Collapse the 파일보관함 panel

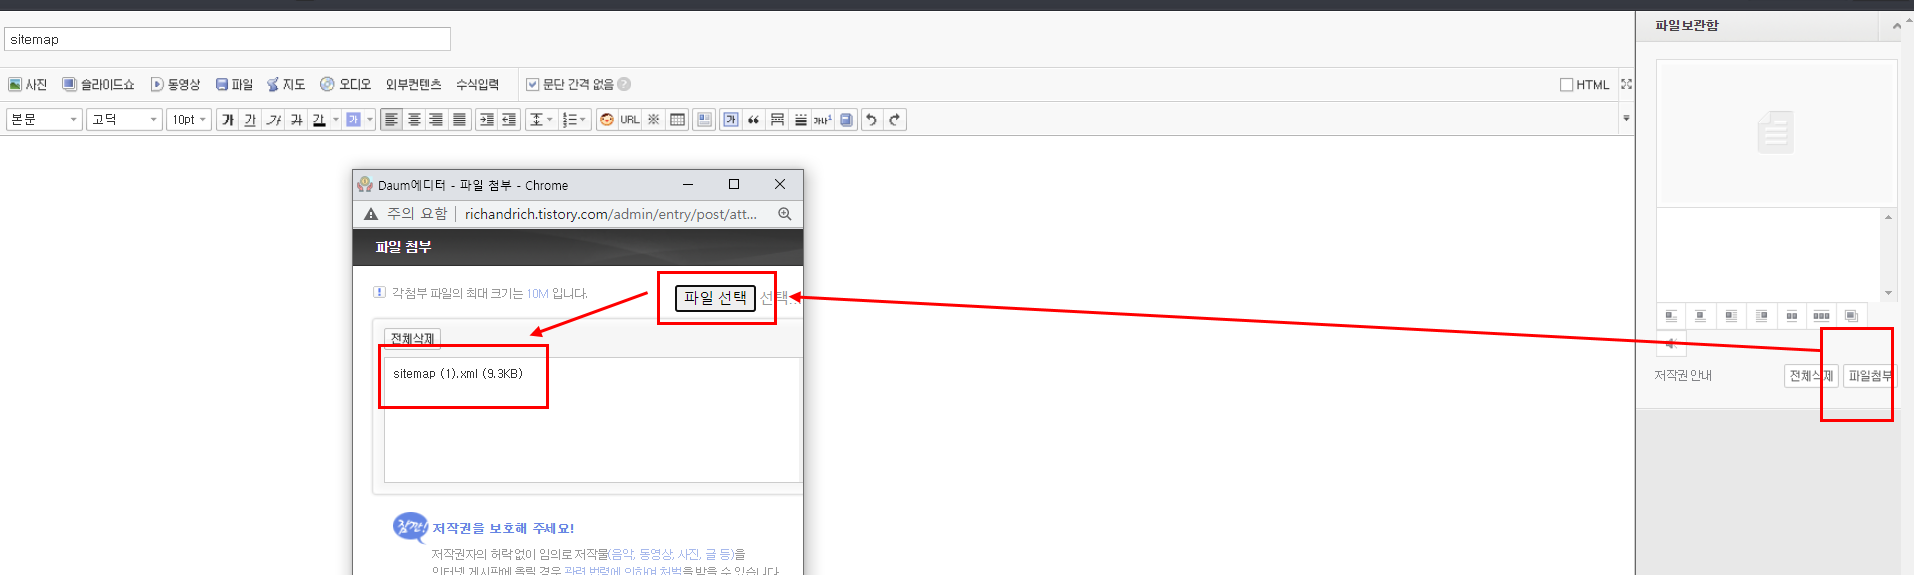point(1897,26)
